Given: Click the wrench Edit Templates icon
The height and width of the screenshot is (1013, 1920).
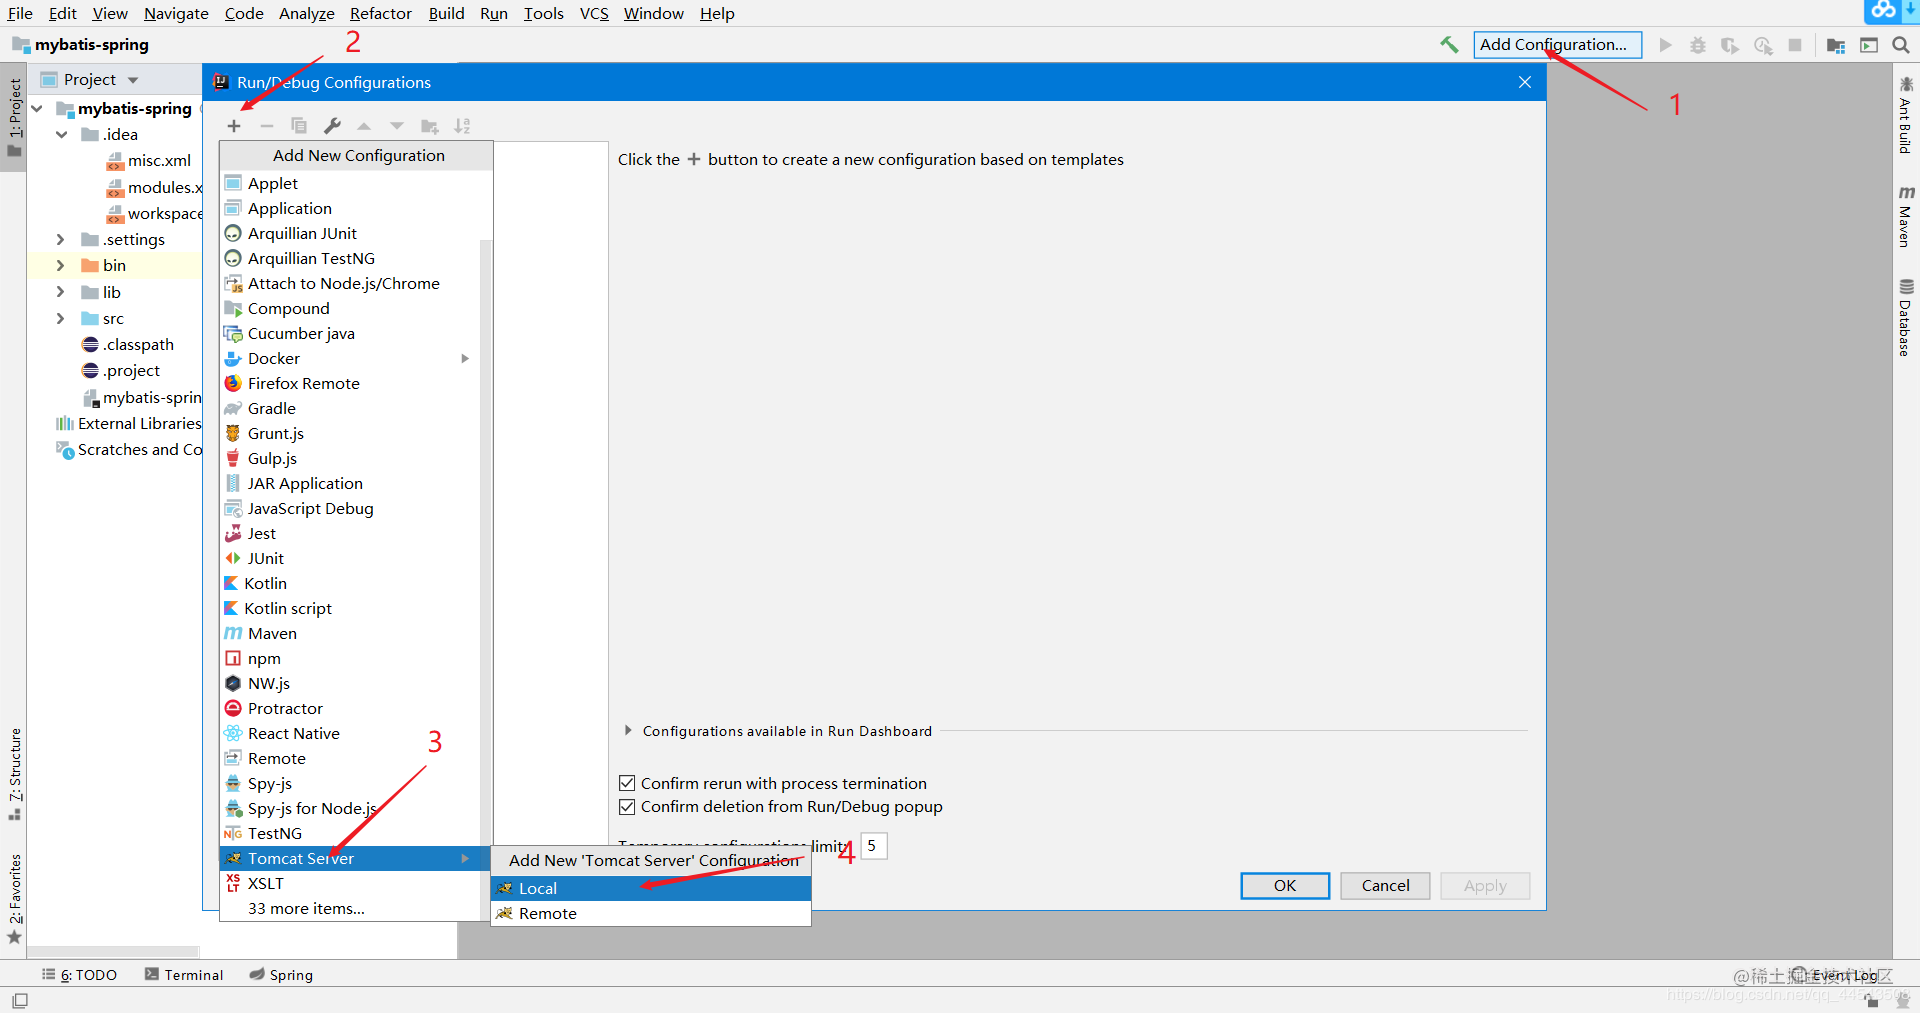Looking at the screenshot, I should point(332,126).
